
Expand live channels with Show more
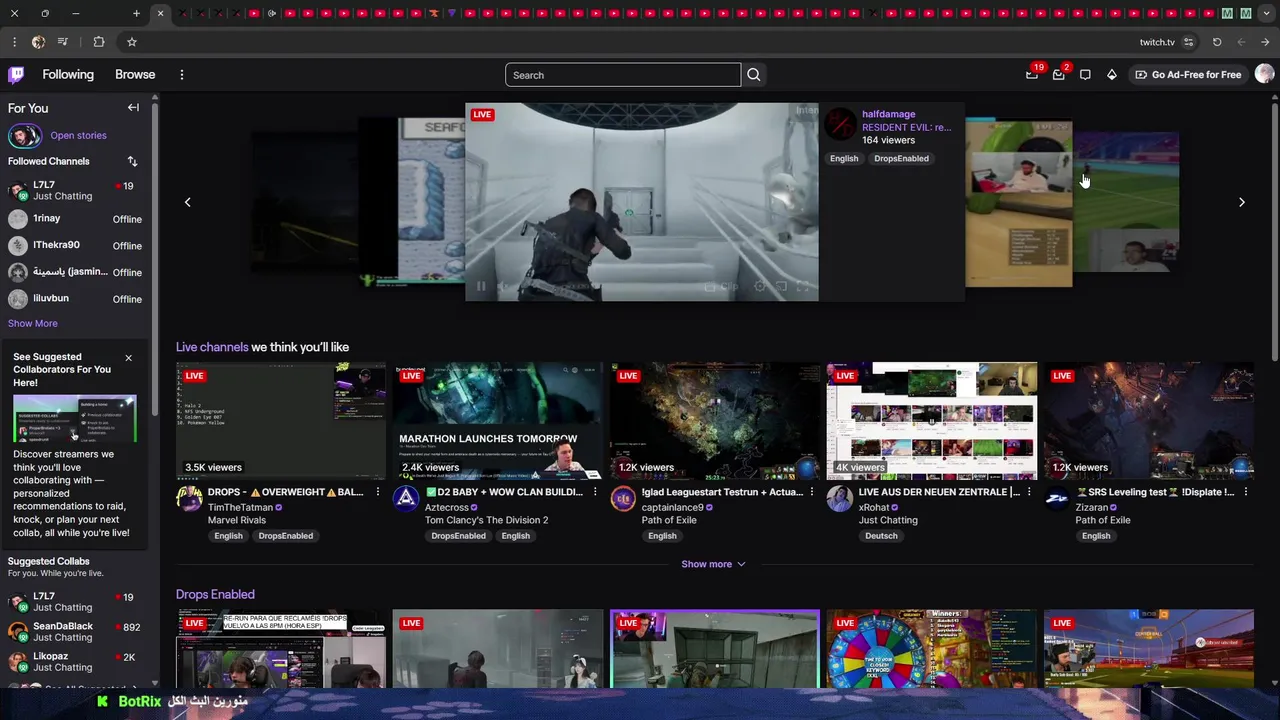[713, 564]
